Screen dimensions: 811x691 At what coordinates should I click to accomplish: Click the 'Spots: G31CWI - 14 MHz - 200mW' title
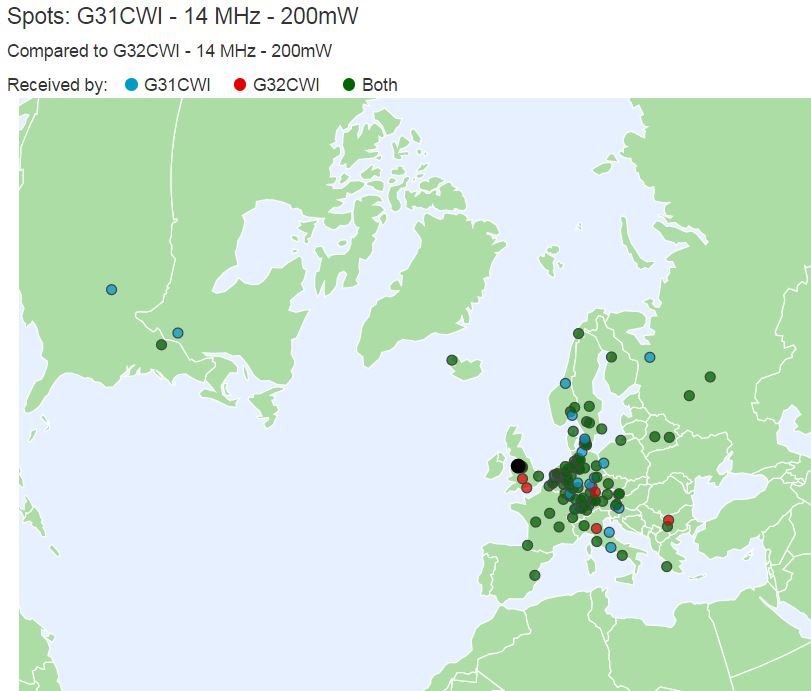pos(183,17)
